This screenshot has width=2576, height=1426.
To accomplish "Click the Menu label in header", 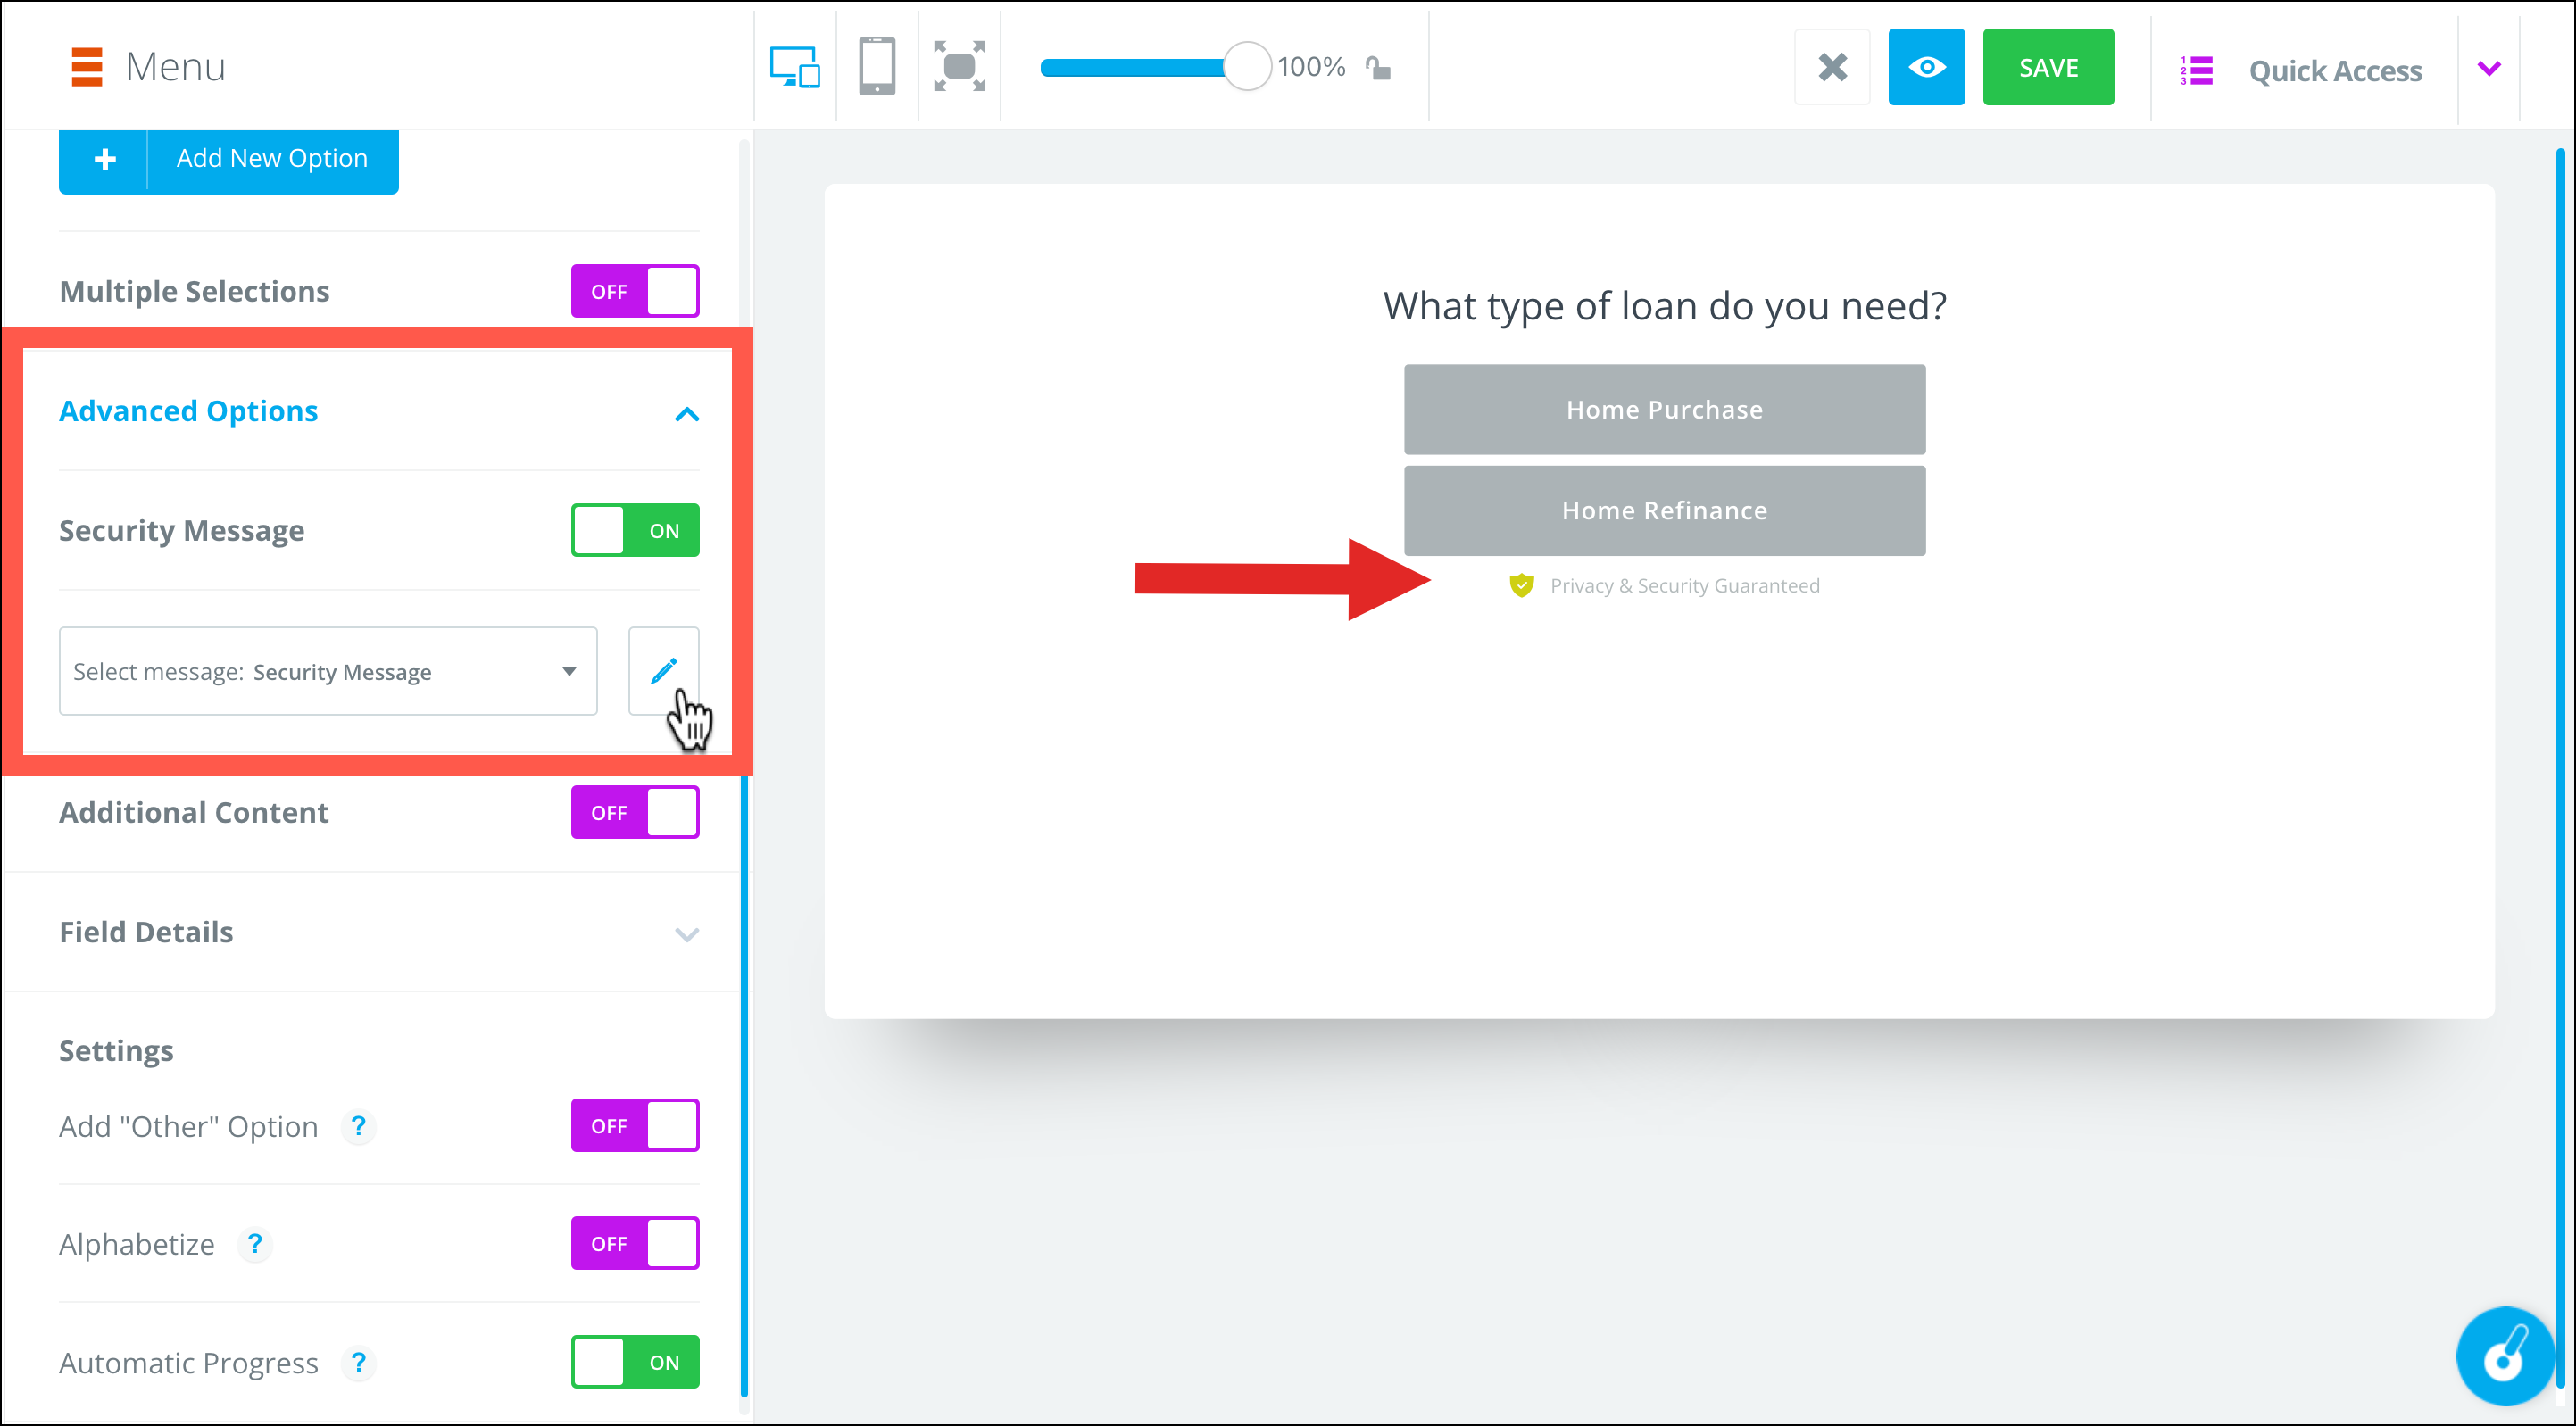I will point(176,67).
